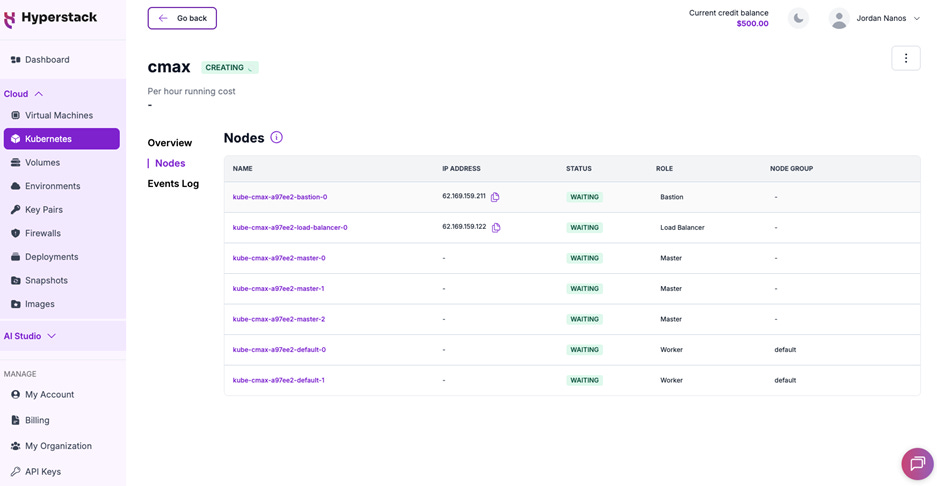Click the Virtual Machines sidebar icon

pyautogui.click(x=16, y=115)
